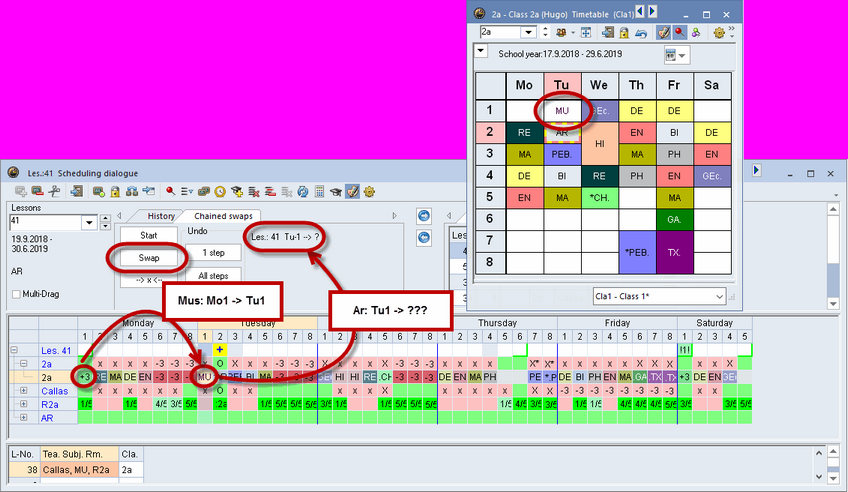Click the Undo 1 step button
848x492 pixels.
213,252
